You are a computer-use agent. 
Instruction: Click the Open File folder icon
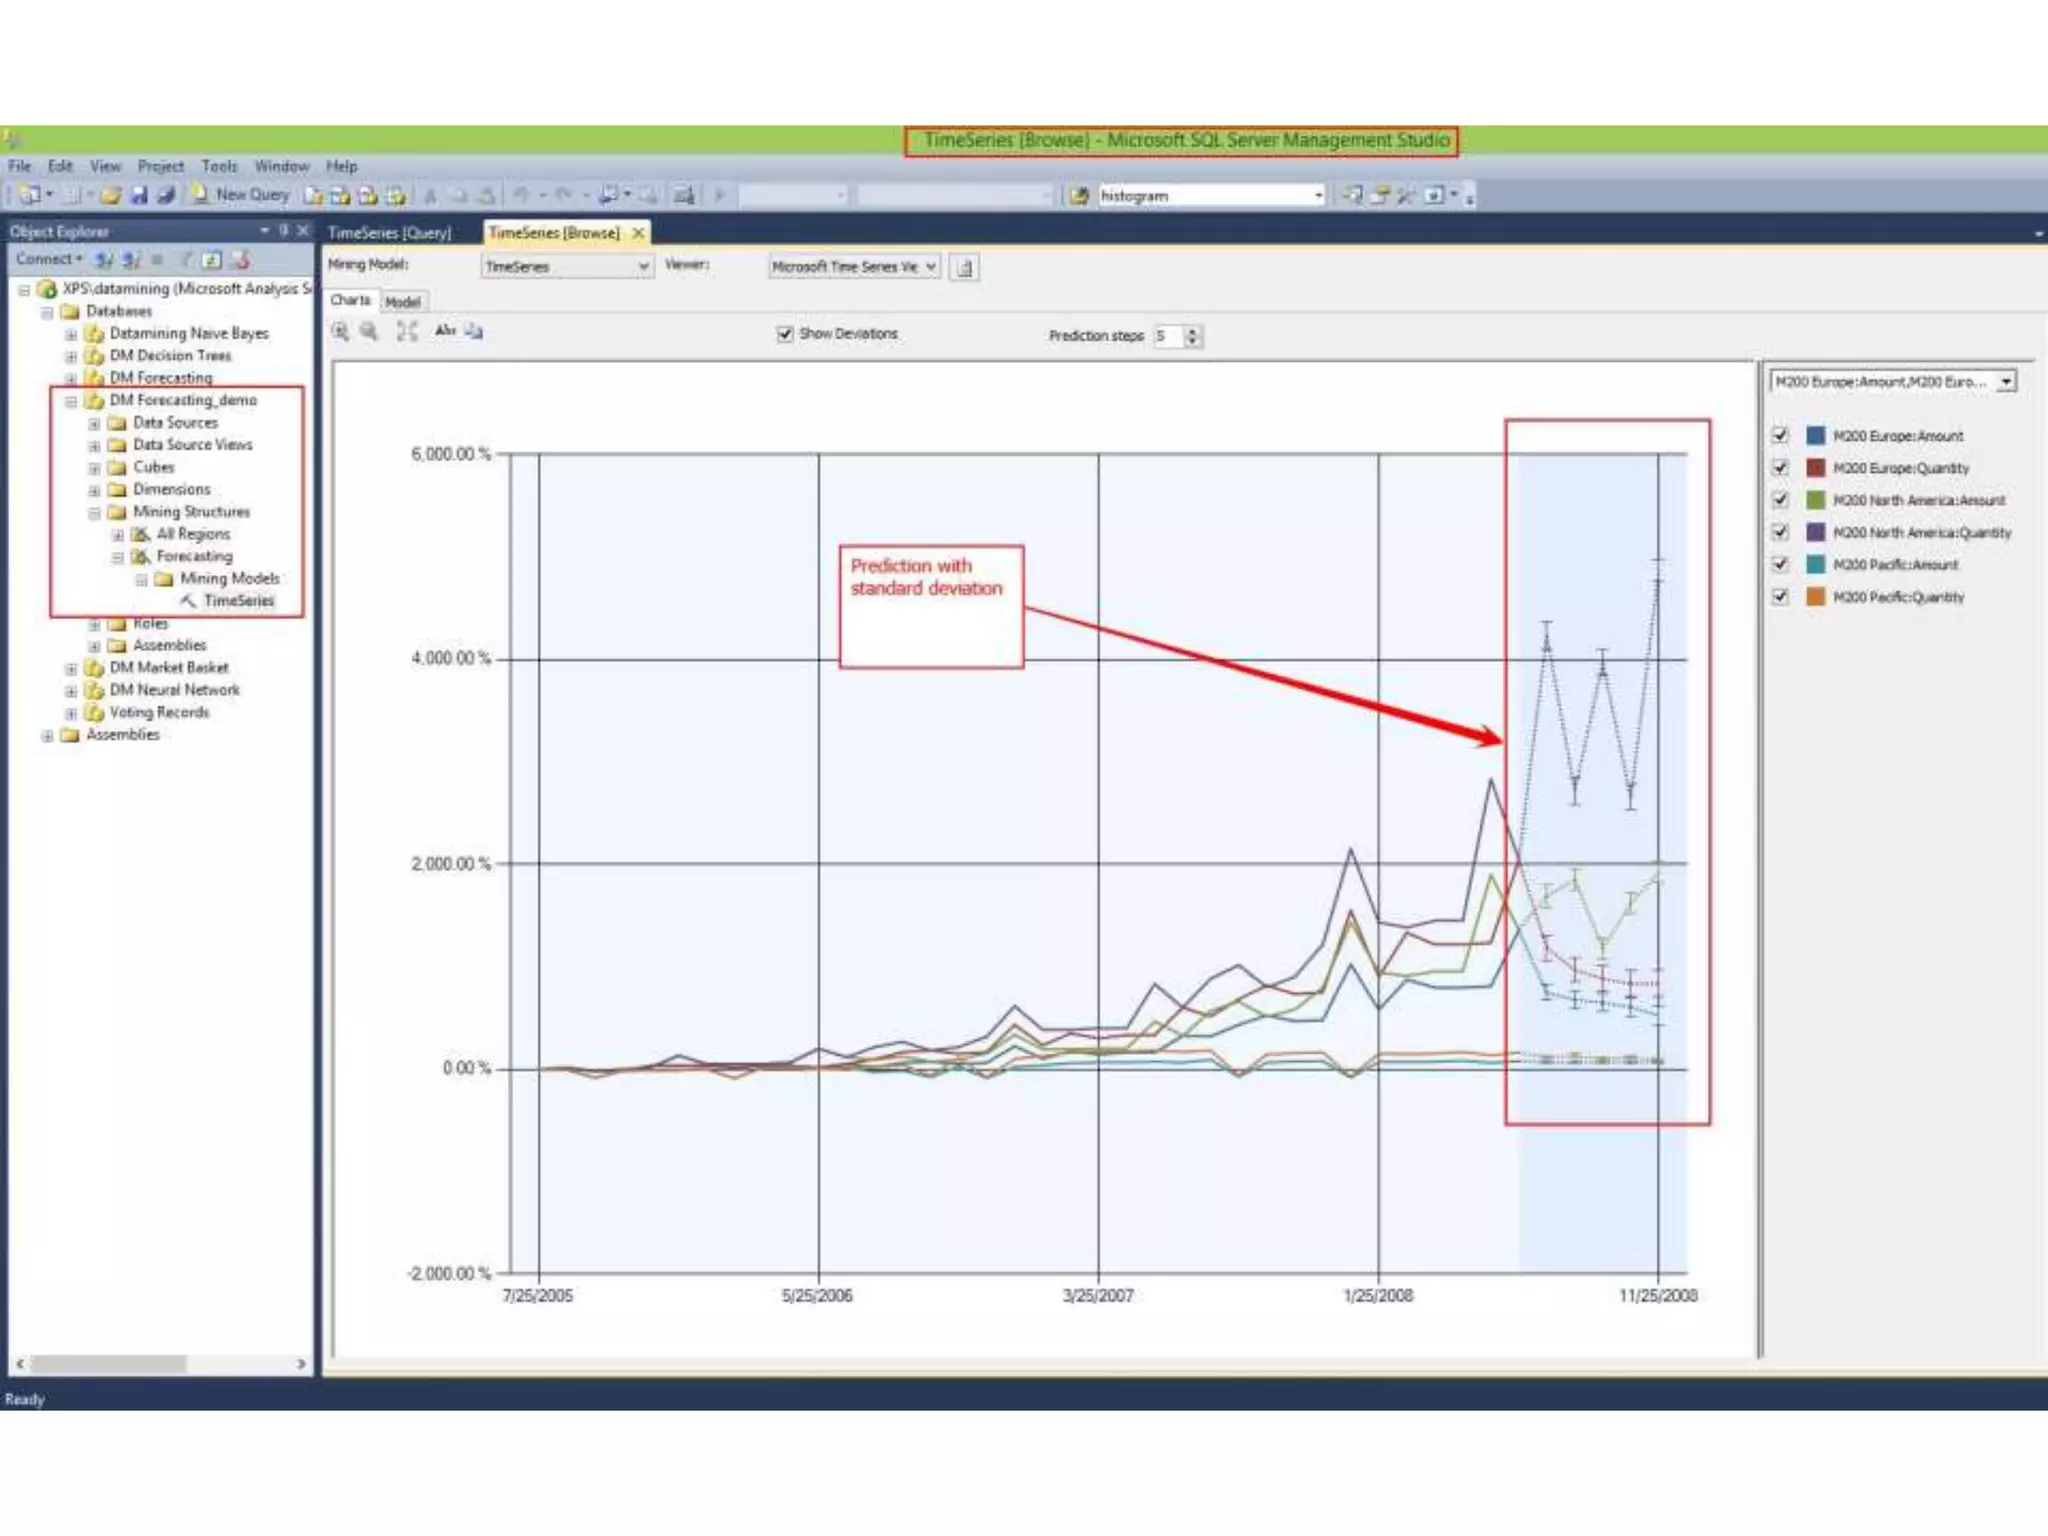[111, 196]
